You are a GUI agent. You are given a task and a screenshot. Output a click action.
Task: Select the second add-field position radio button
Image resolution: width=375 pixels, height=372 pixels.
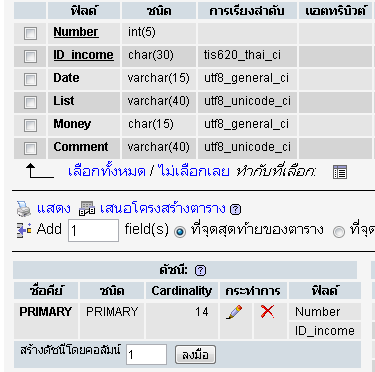(x=339, y=231)
